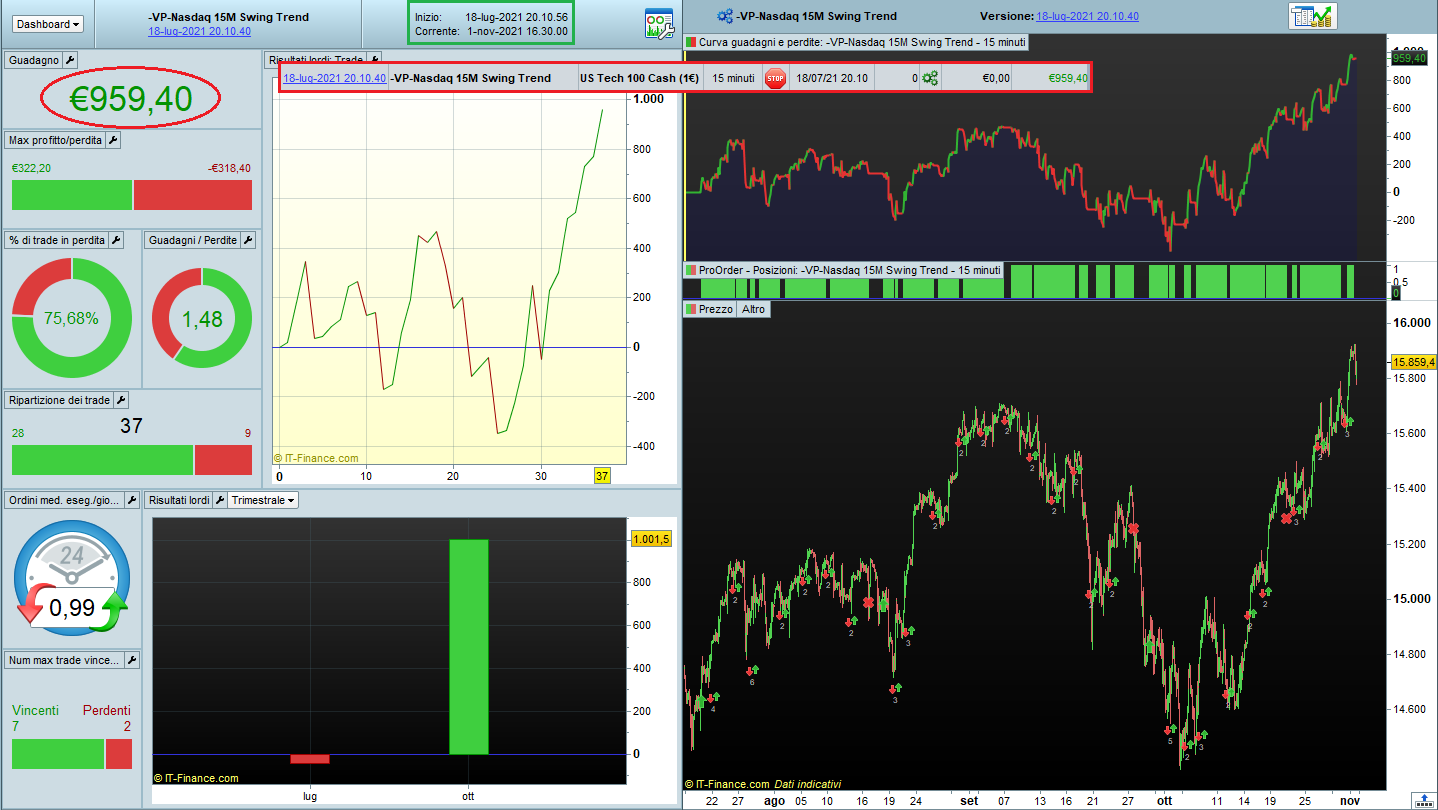Click the Vincenti label

click(35, 710)
